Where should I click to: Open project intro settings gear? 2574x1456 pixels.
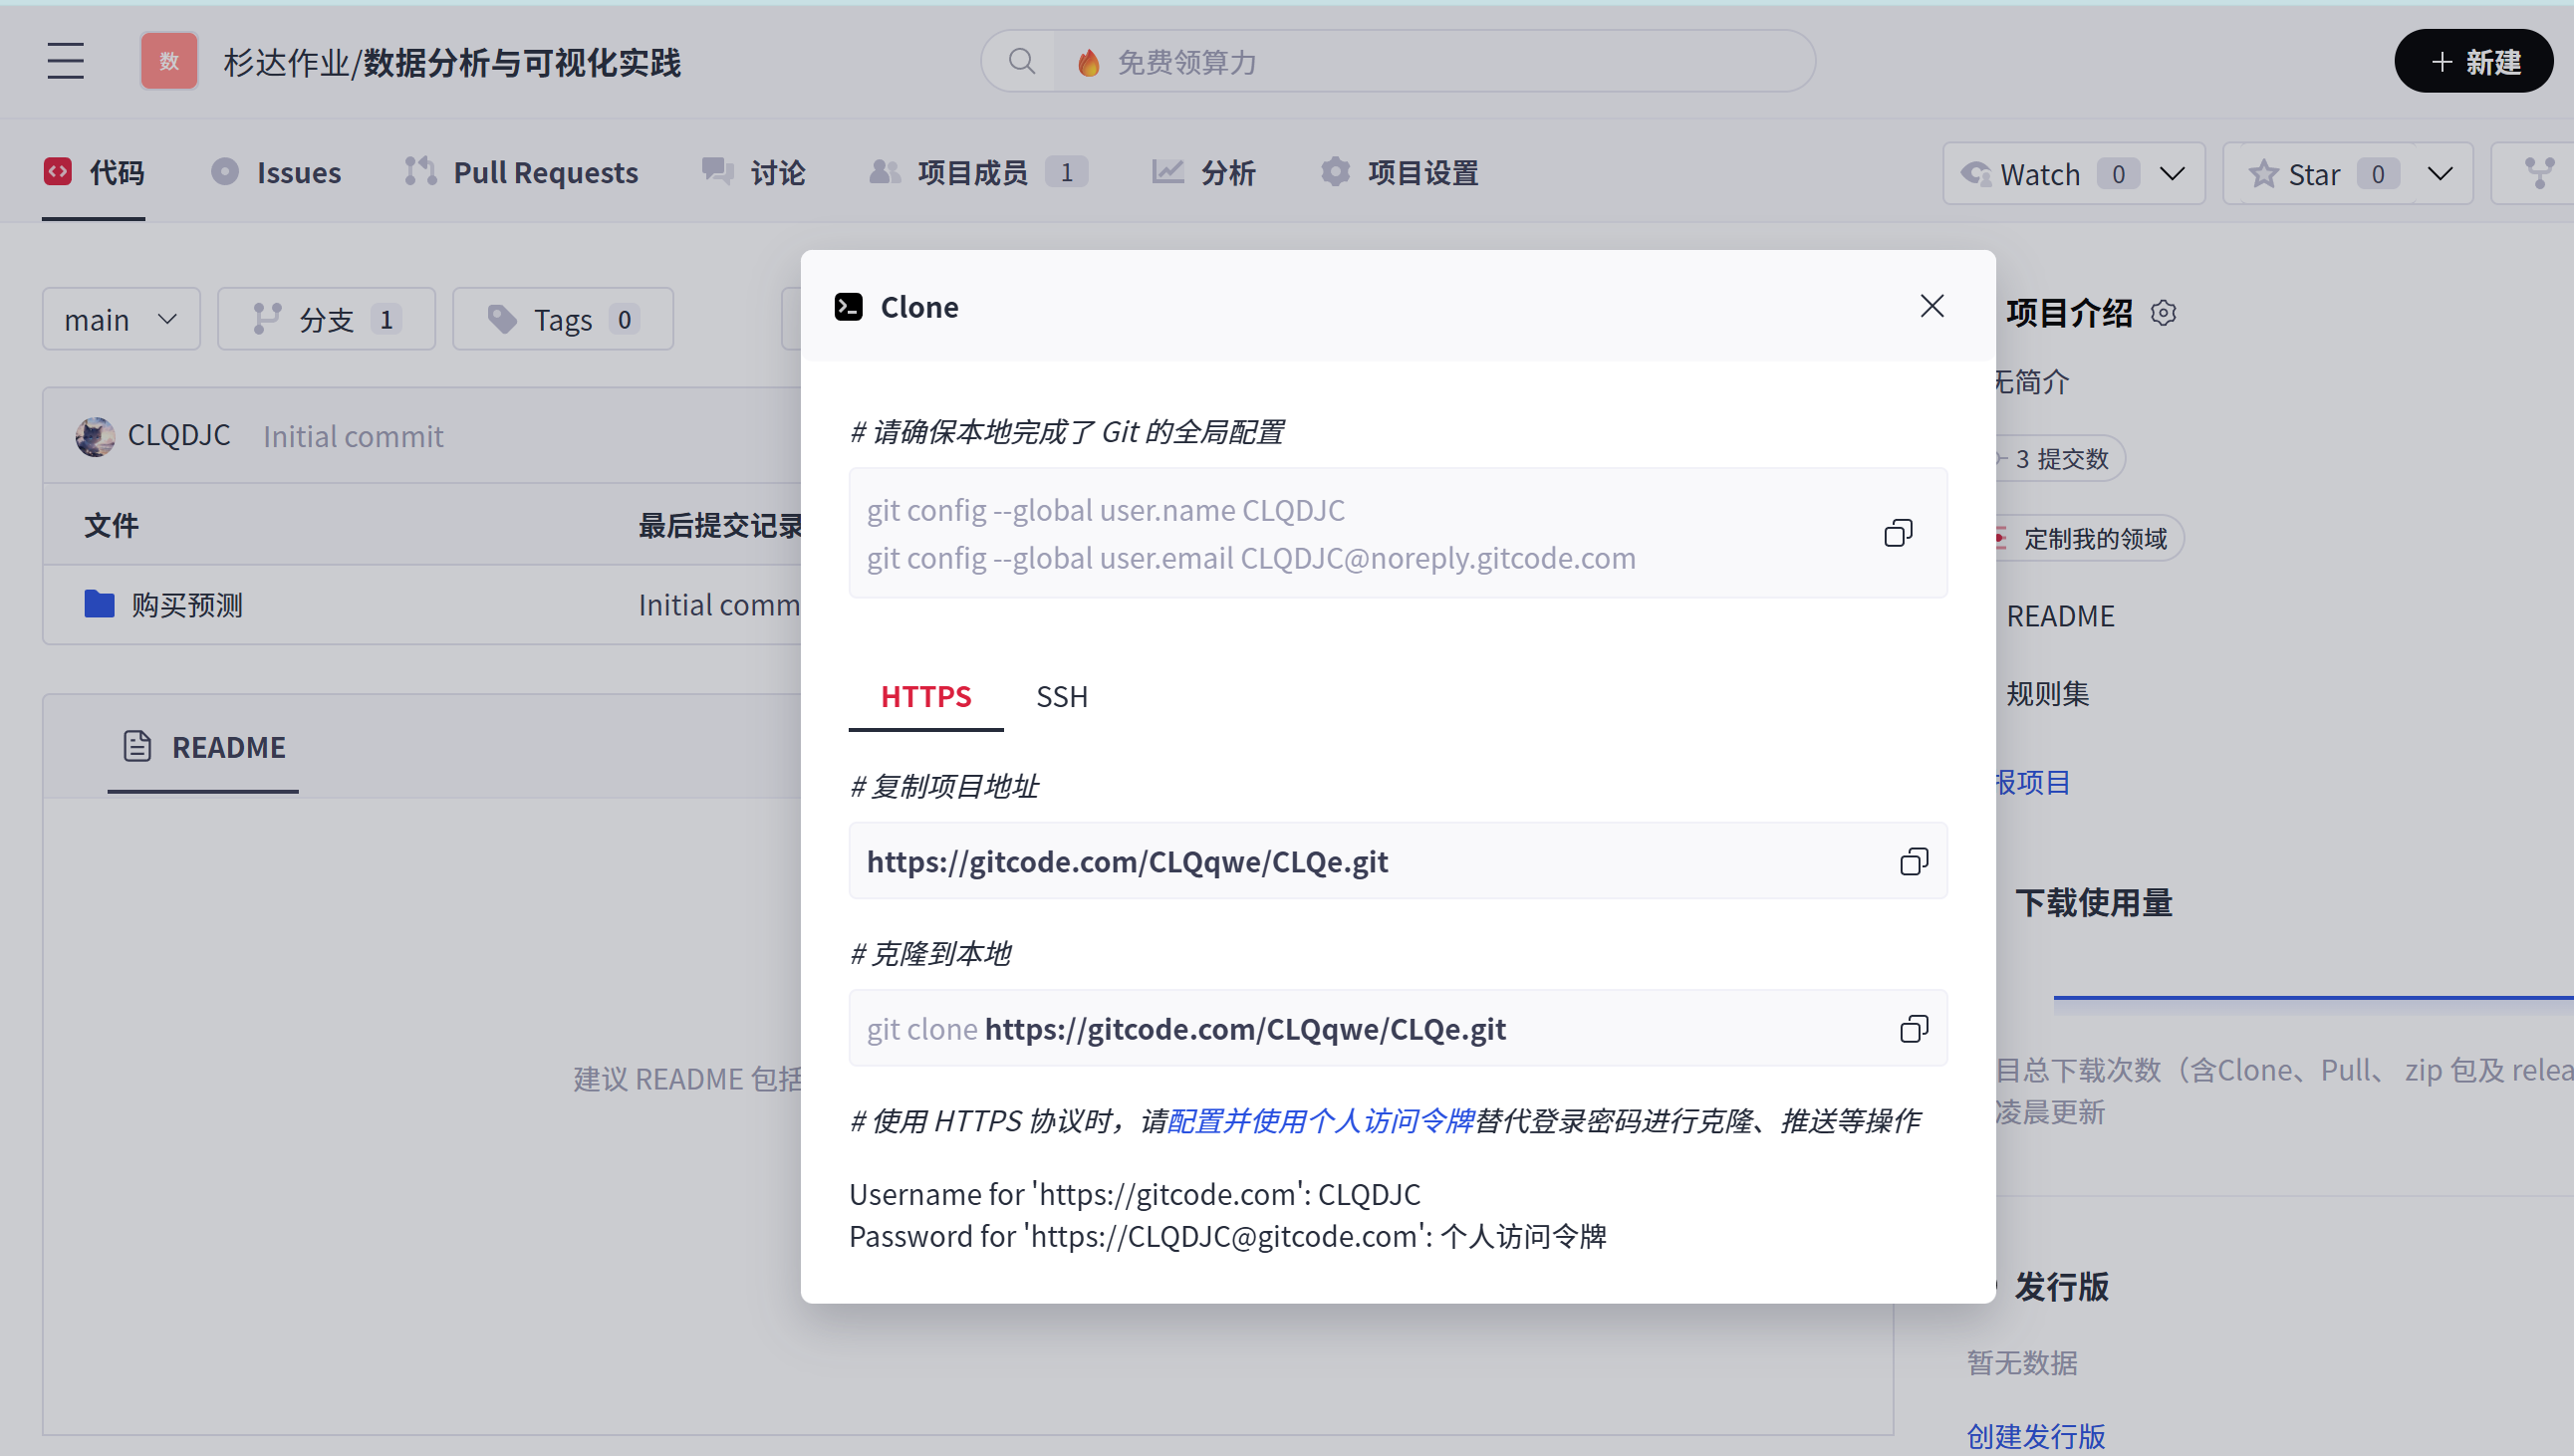click(x=2163, y=313)
